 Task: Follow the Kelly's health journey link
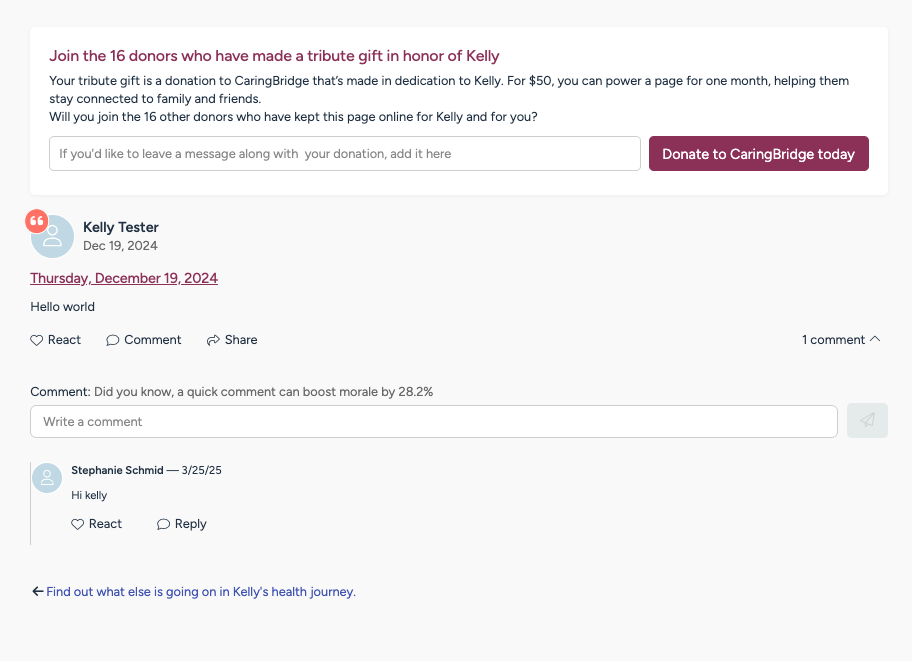click(x=201, y=592)
